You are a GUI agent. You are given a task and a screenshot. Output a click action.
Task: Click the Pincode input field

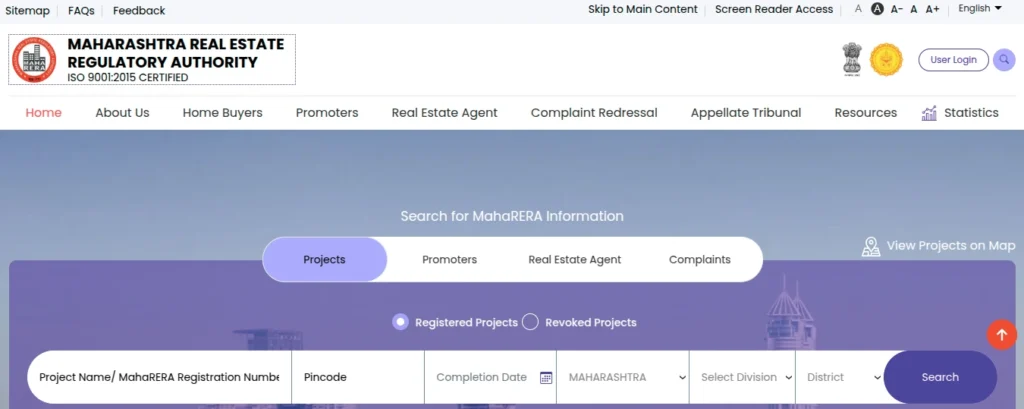coord(358,377)
